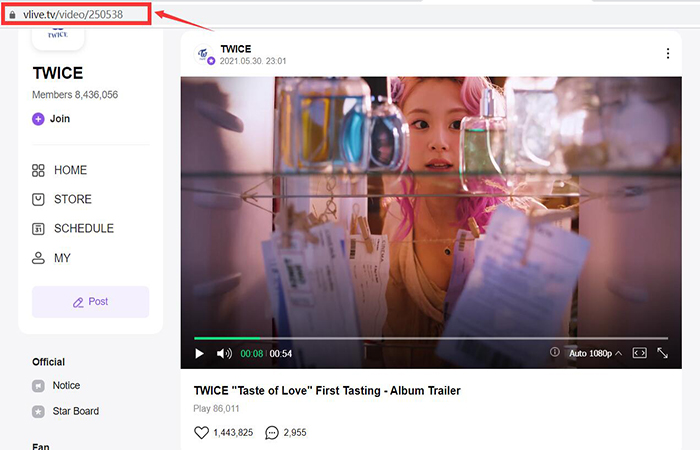Click the 00:08 elapsed time display

(252, 354)
